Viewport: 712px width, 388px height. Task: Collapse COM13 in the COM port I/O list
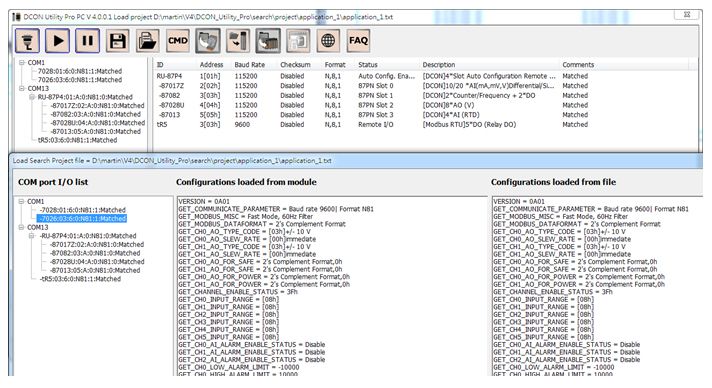(x=21, y=227)
